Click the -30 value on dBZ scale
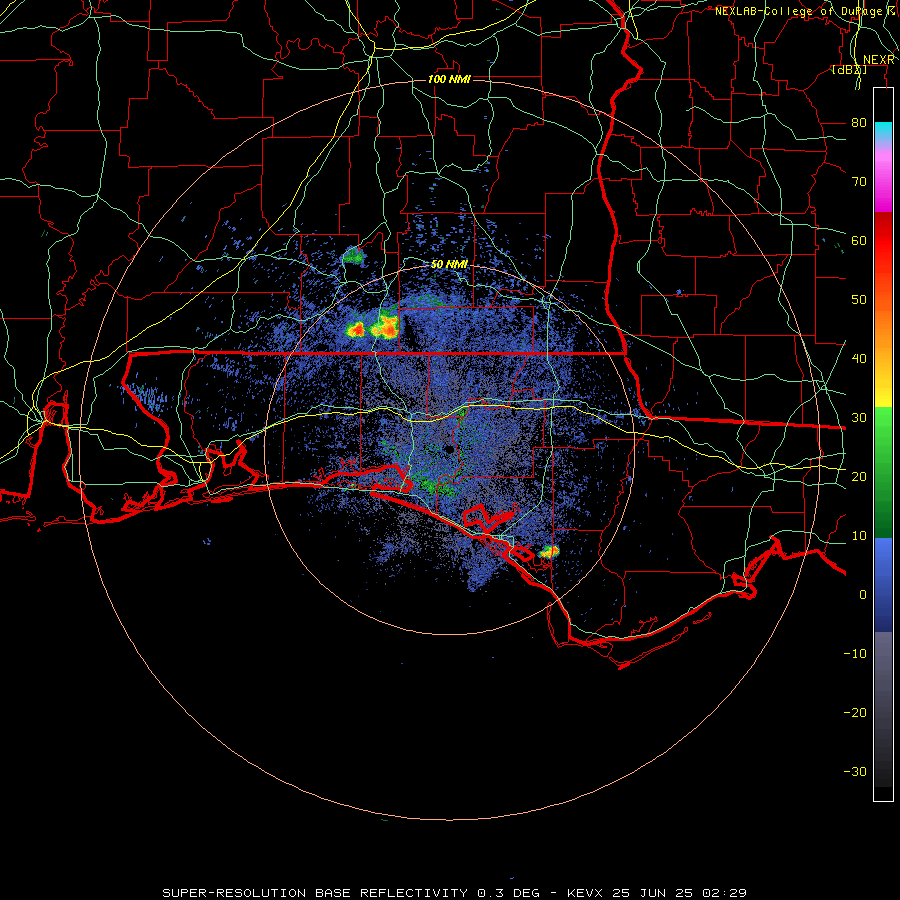Viewport: 900px width, 900px height. coord(855,771)
